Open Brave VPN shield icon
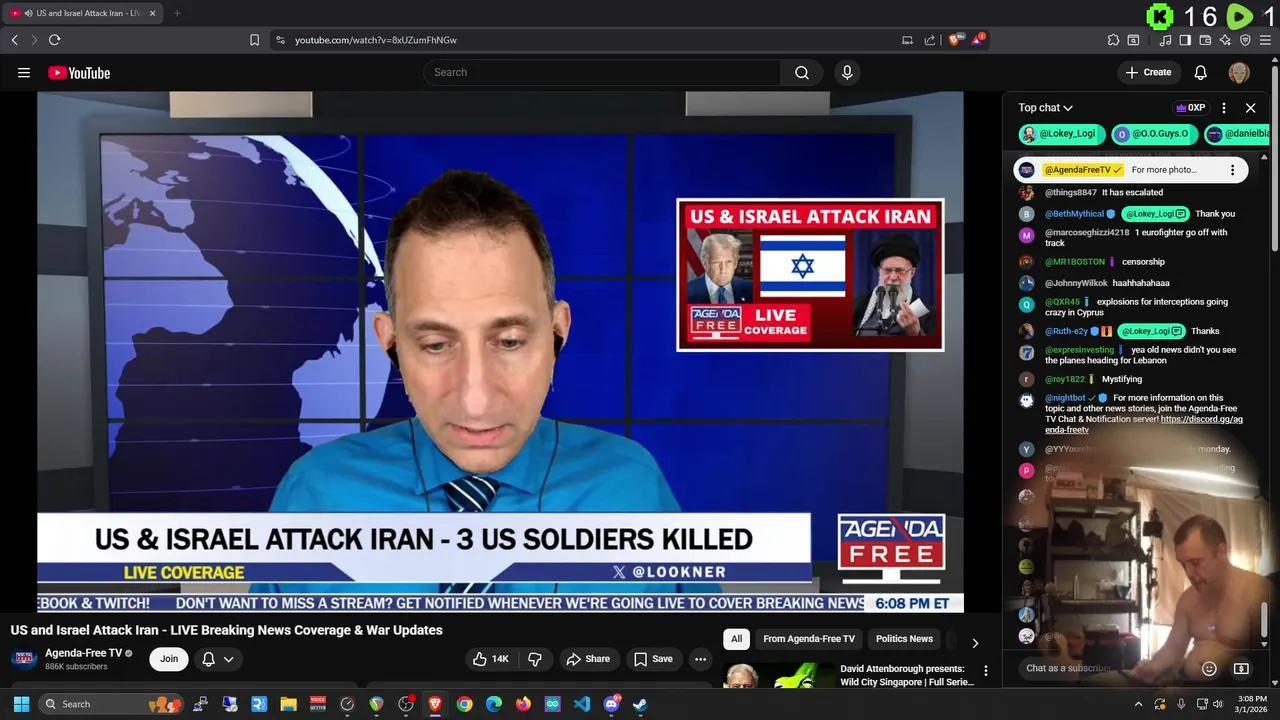The width and height of the screenshot is (1280, 720). pyautogui.click(x=1245, y=40)
